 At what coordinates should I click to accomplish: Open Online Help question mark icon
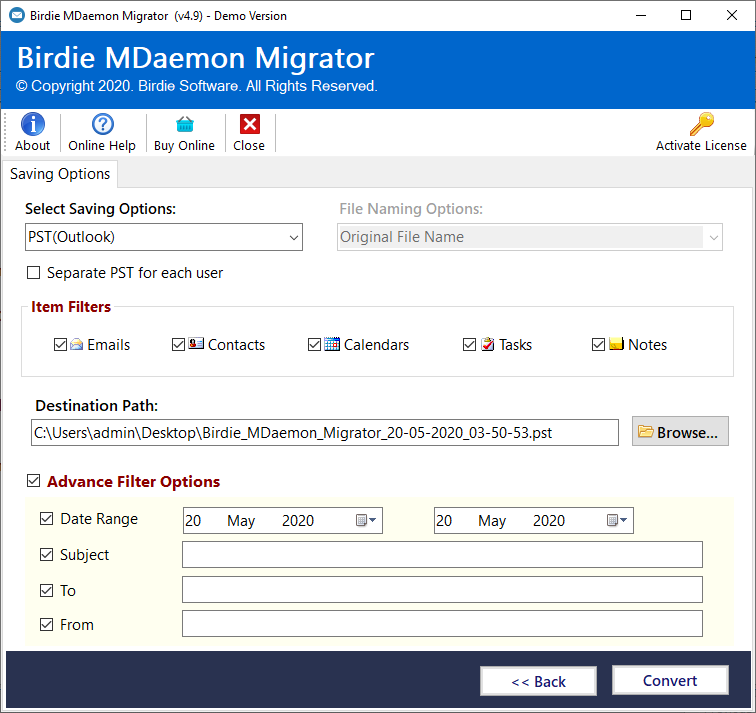103,124
